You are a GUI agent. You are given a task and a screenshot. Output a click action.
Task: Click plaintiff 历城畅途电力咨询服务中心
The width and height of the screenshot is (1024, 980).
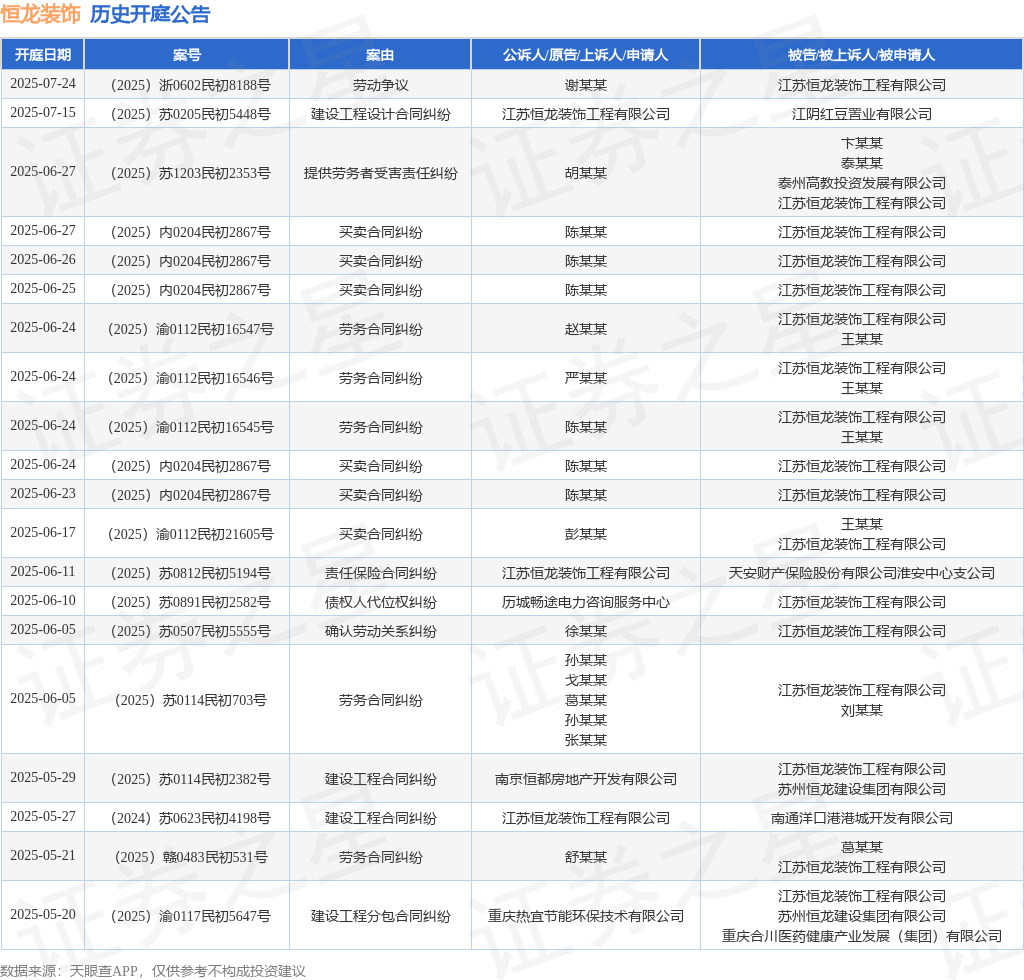pyautogui.click(x=585, y=602)
